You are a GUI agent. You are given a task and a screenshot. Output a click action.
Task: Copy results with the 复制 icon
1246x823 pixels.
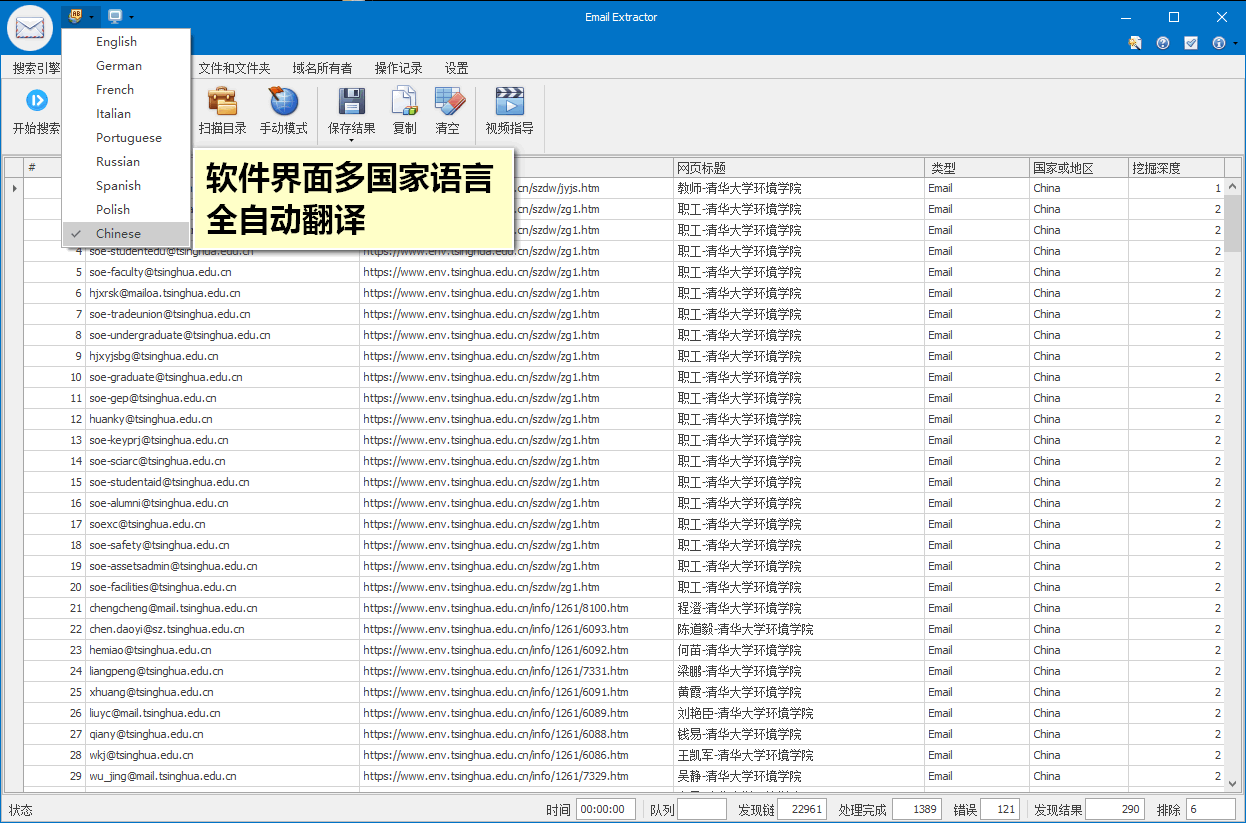[404, 100]
